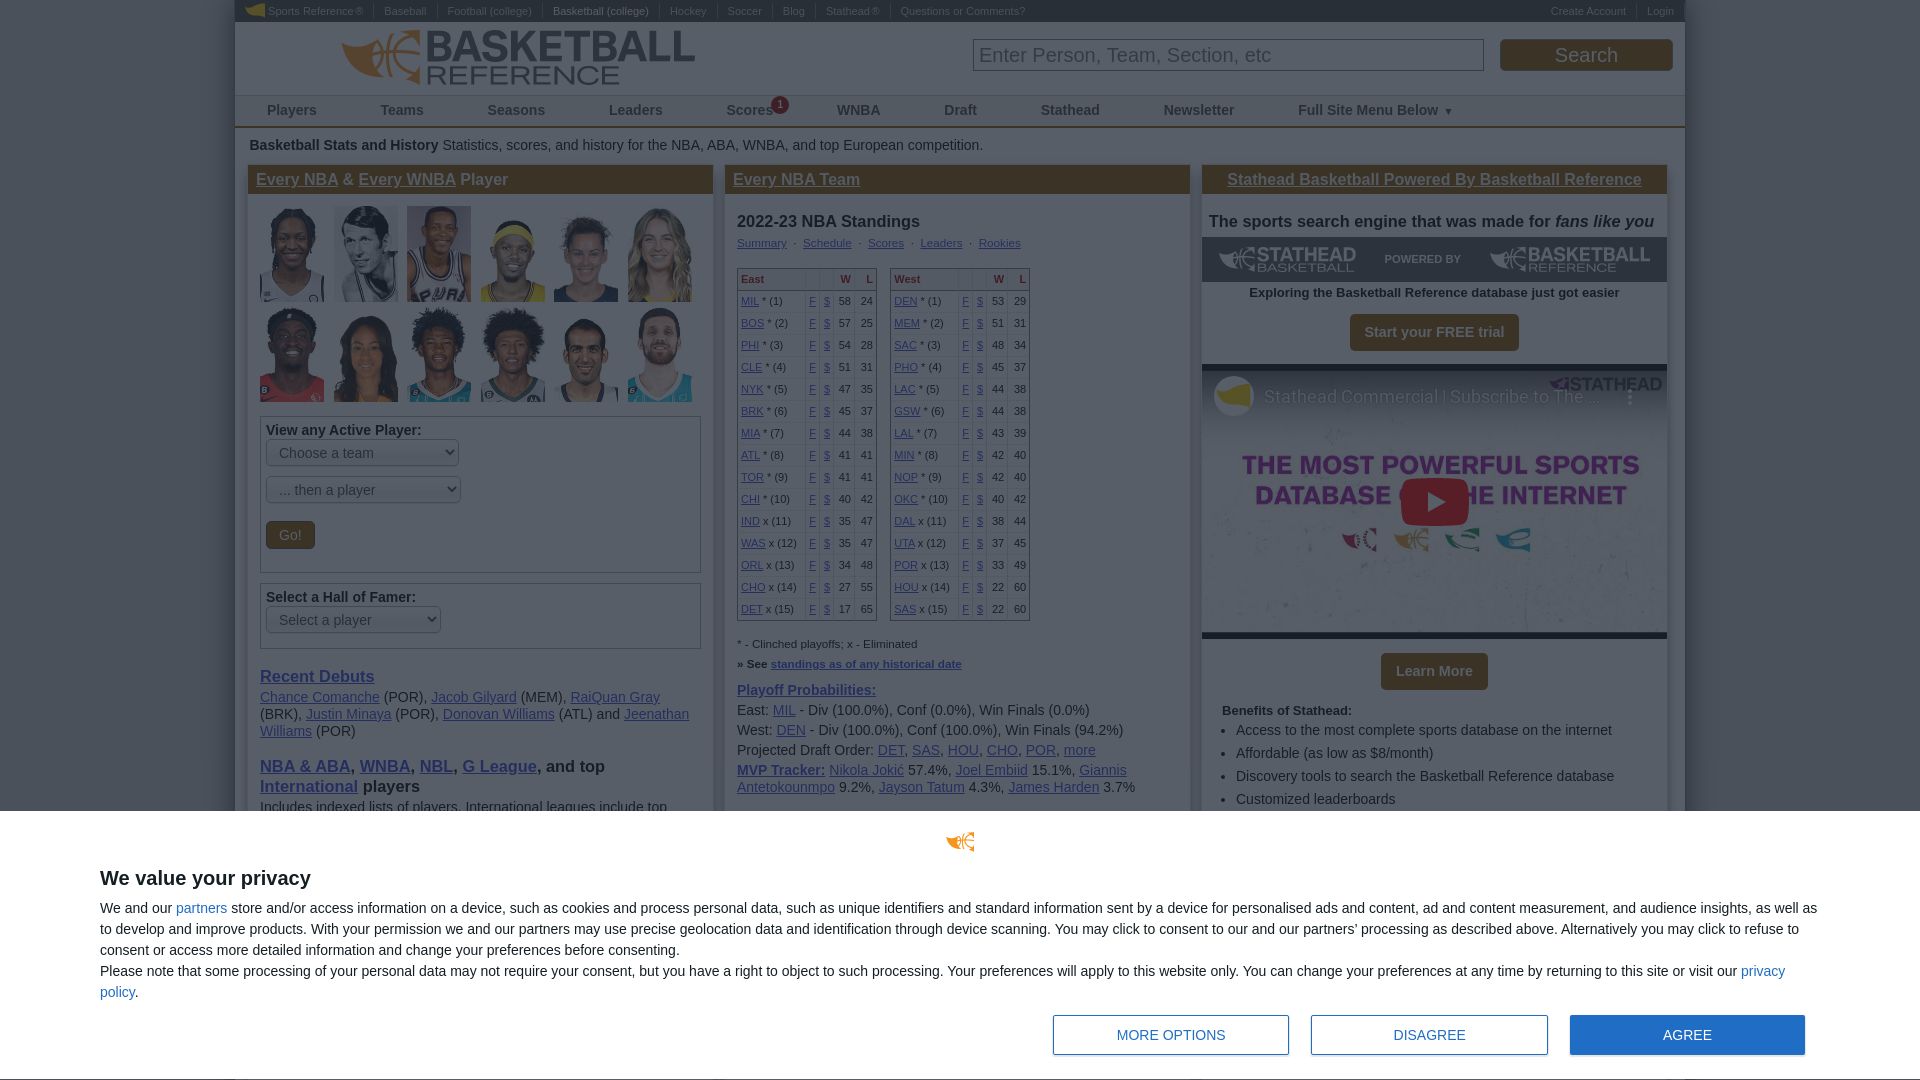
Task: Click the WNBA navigation menu icon
Action: click(x=857, y=109)
